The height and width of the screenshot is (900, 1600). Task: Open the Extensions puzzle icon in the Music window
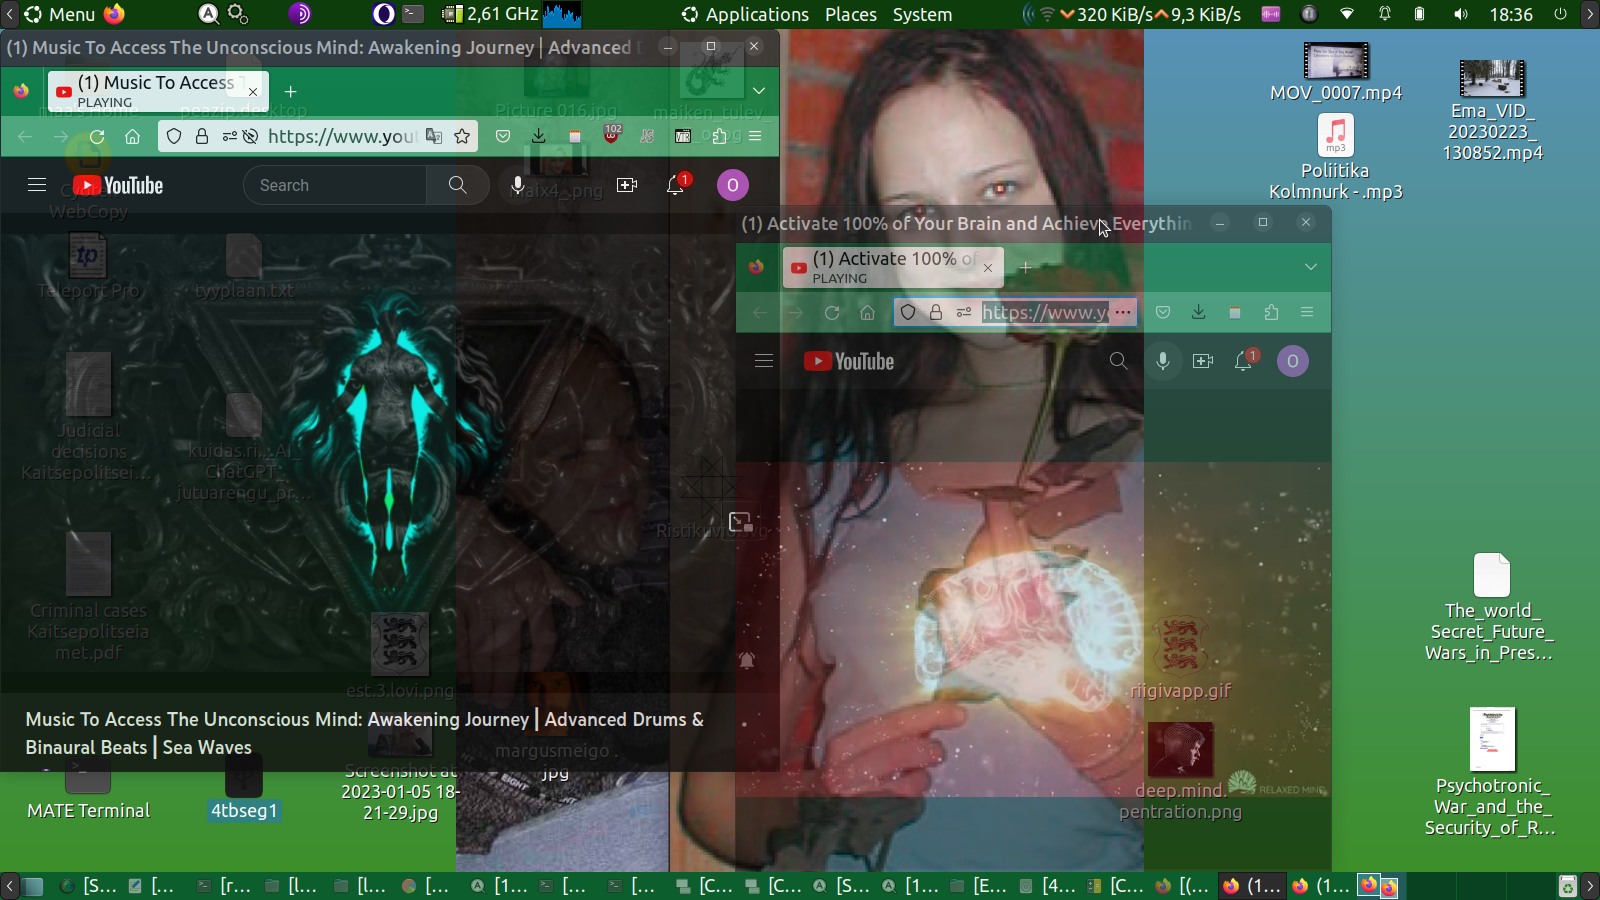(719, 136)
